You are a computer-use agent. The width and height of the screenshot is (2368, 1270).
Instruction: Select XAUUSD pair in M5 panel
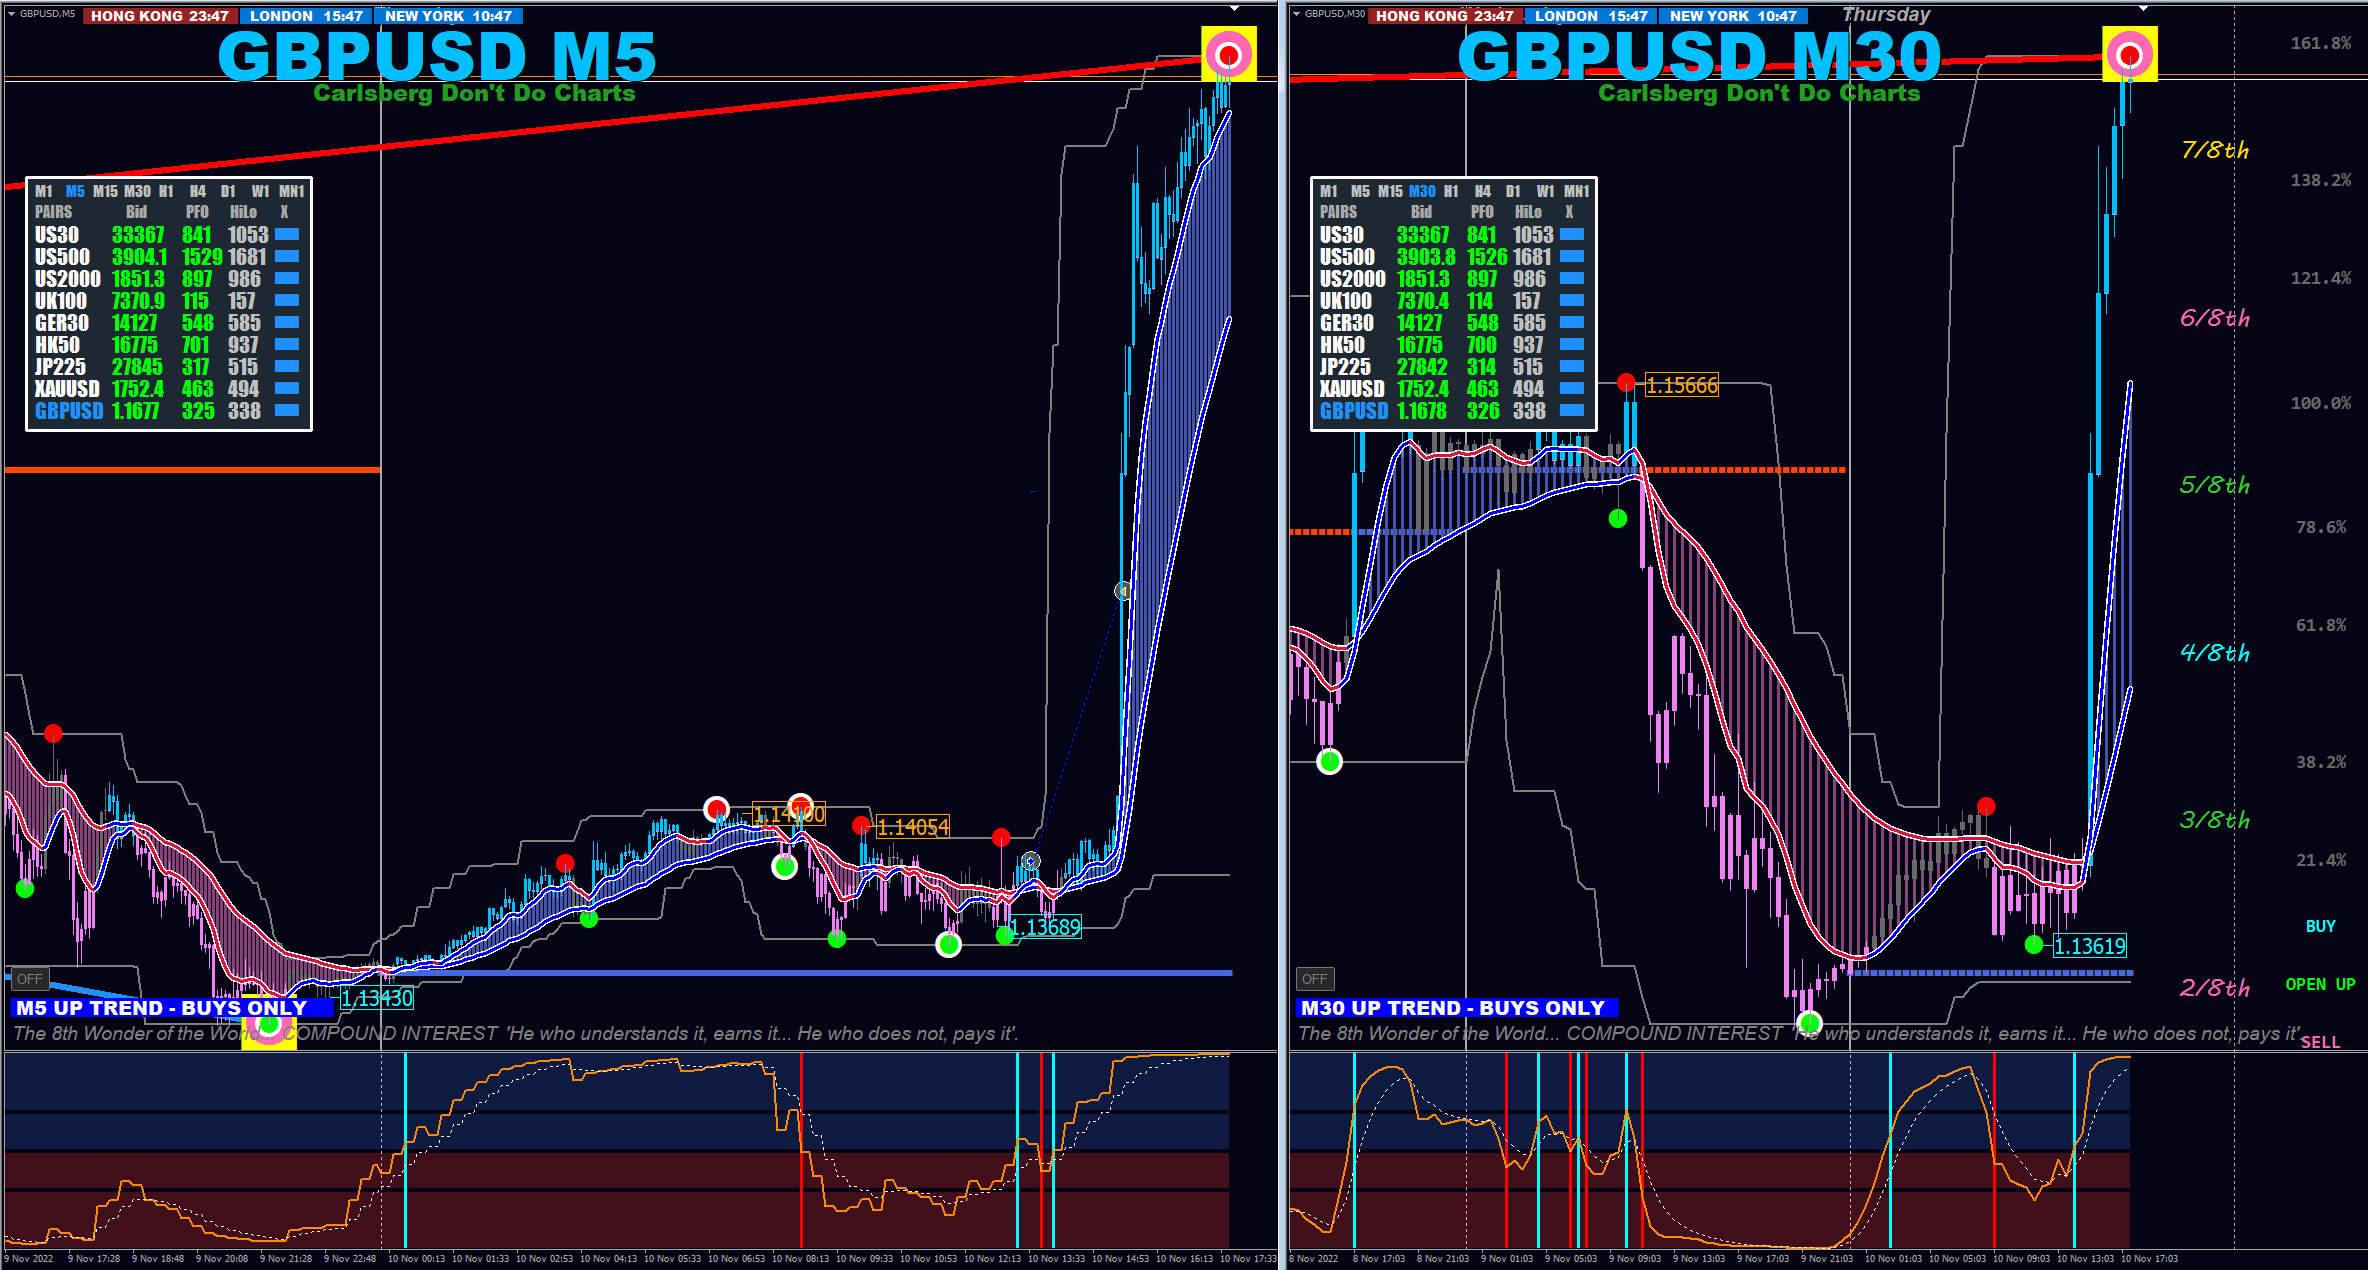pyautogui.click(x=67, y=389)
